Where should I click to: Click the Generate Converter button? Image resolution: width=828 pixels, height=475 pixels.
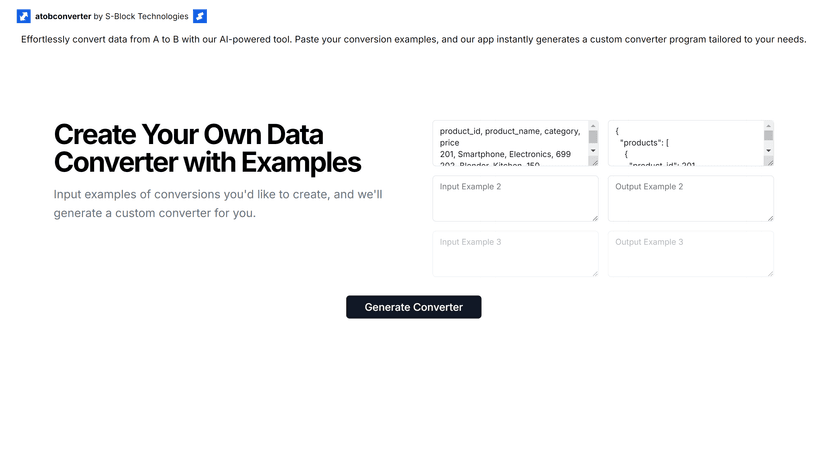413,307
